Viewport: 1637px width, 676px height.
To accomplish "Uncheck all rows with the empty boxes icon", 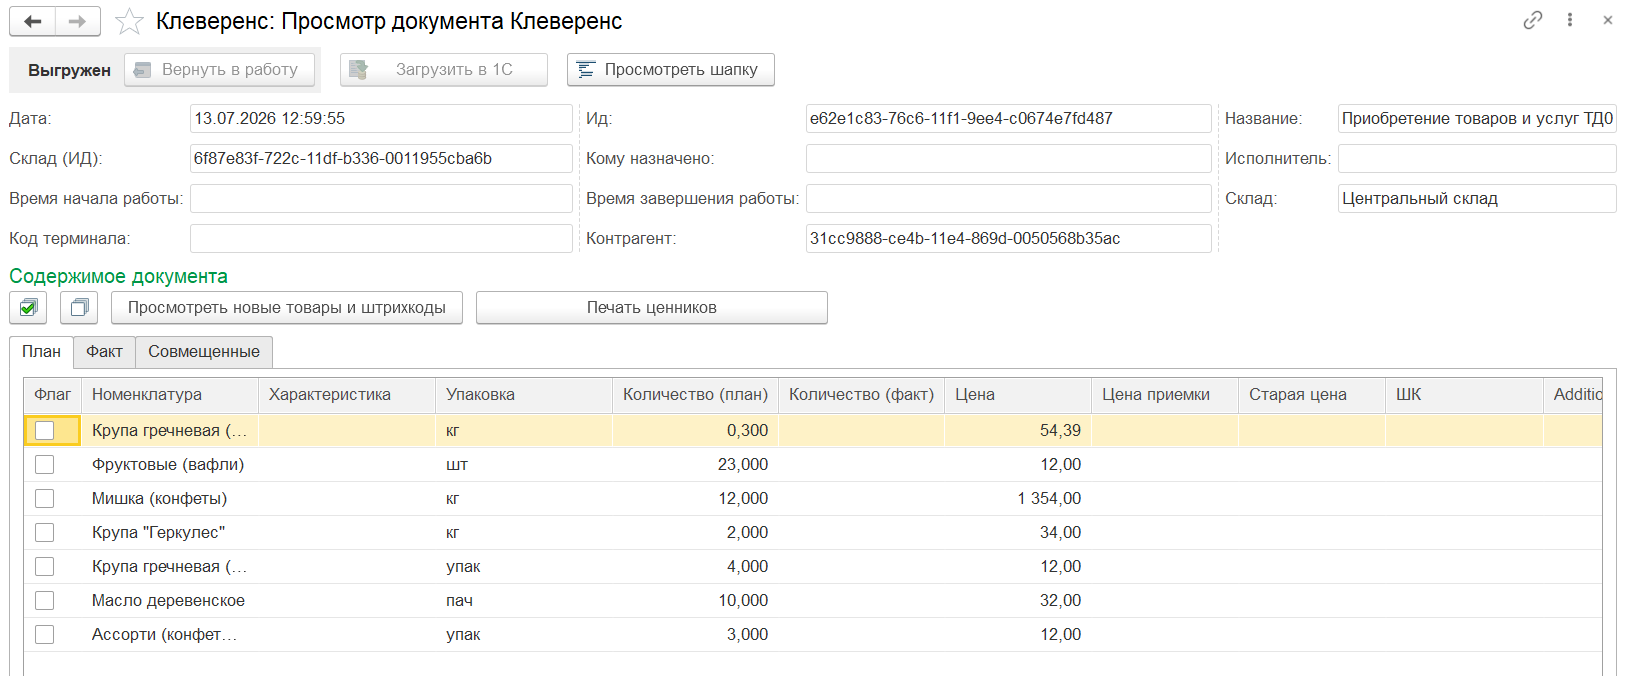I will click(x=79, y=308).
